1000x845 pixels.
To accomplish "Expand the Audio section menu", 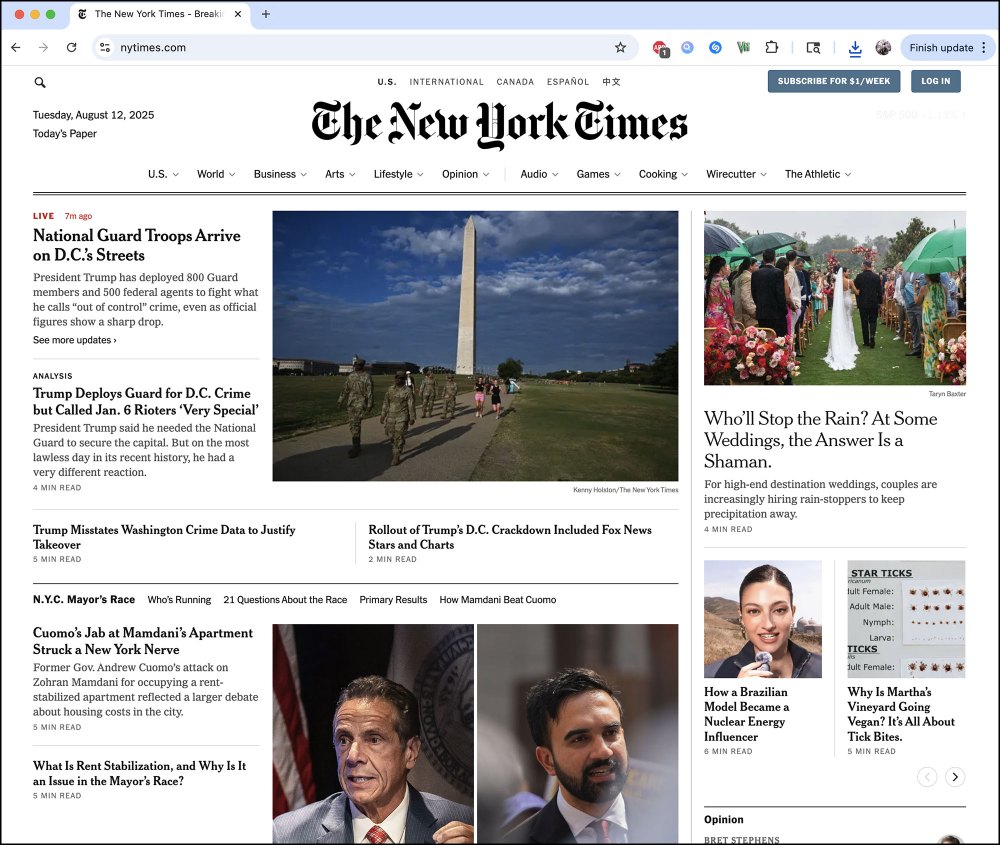I will 539,174.
